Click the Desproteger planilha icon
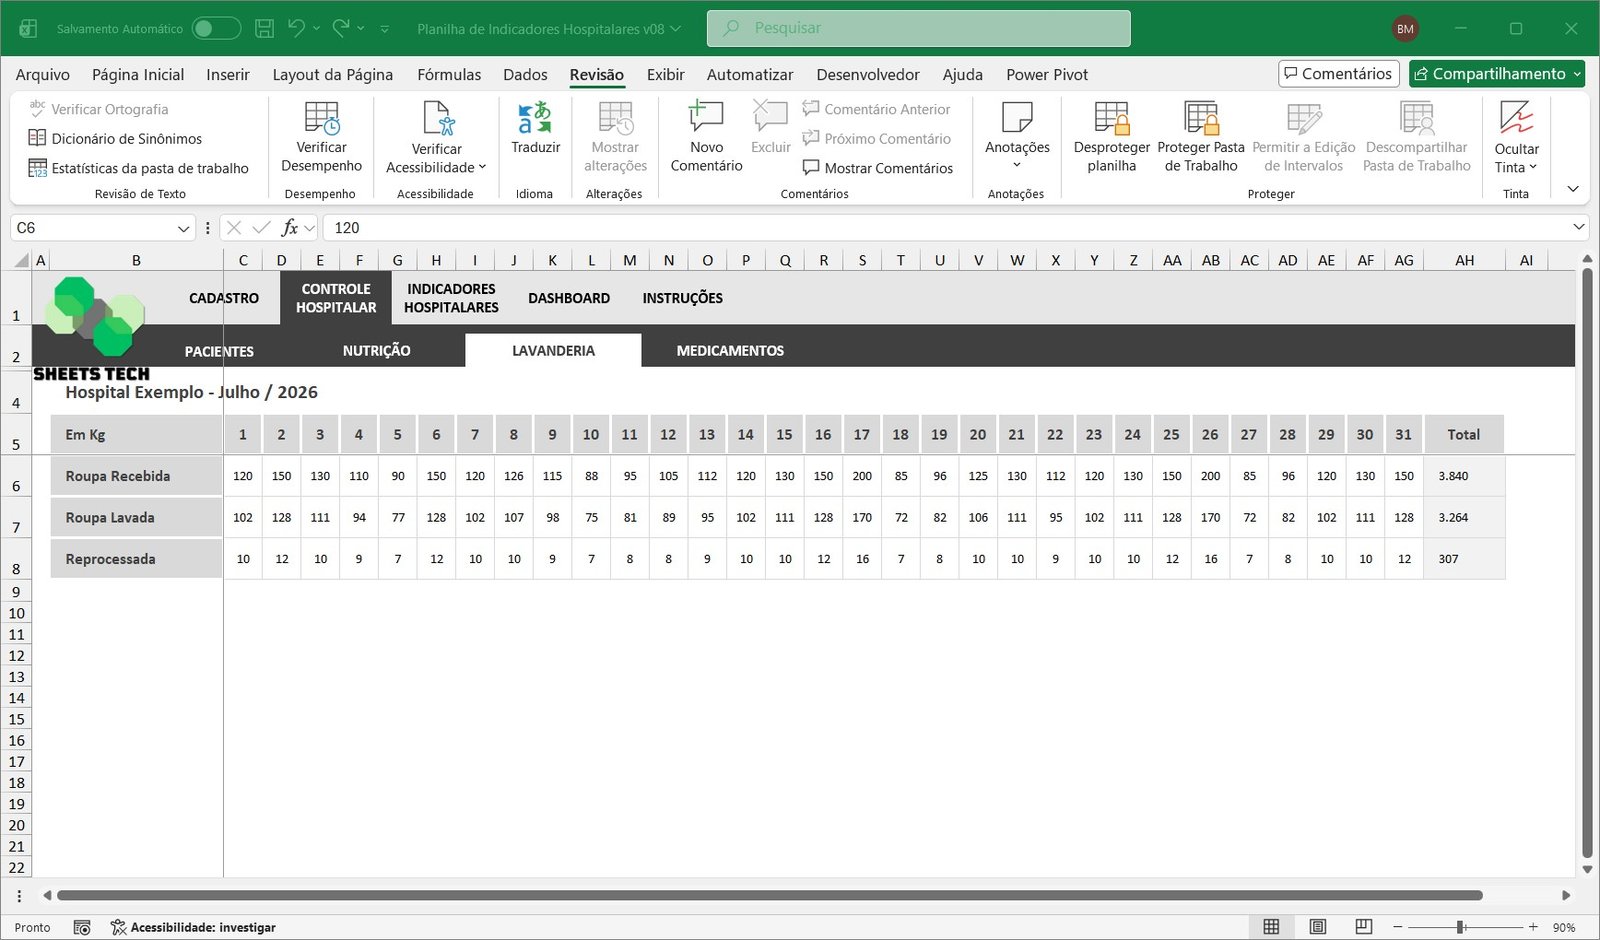The image size is (1600, 940). [x=1111, y=119]
